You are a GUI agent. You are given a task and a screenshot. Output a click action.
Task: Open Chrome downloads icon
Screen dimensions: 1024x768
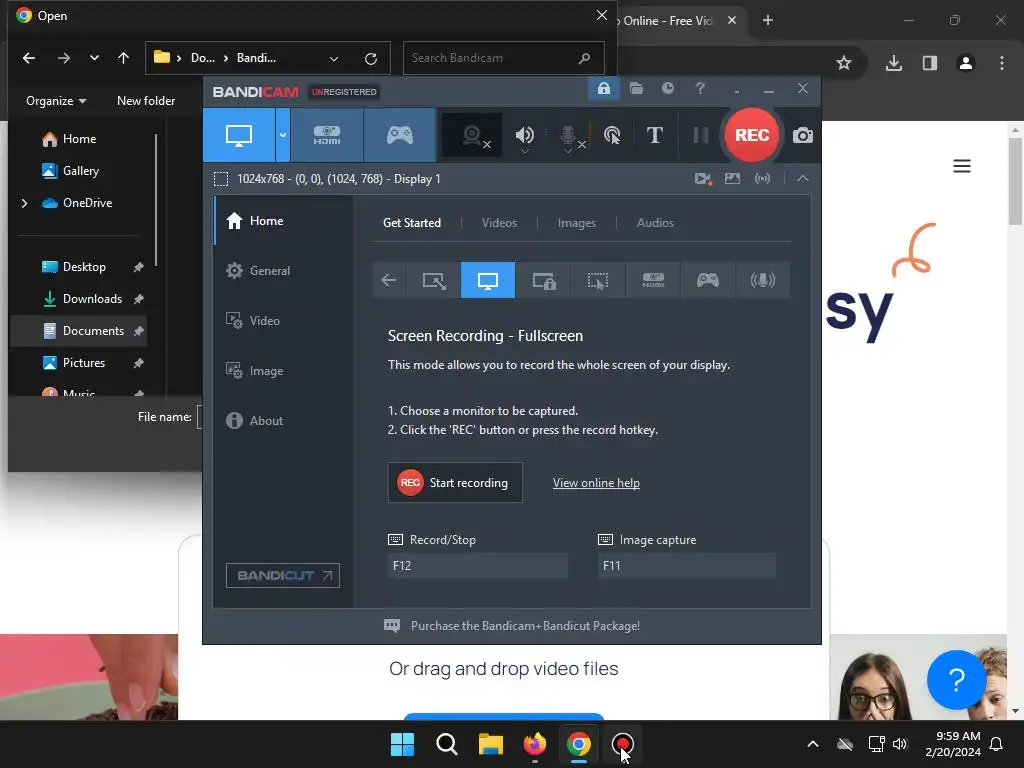point(893,63)
